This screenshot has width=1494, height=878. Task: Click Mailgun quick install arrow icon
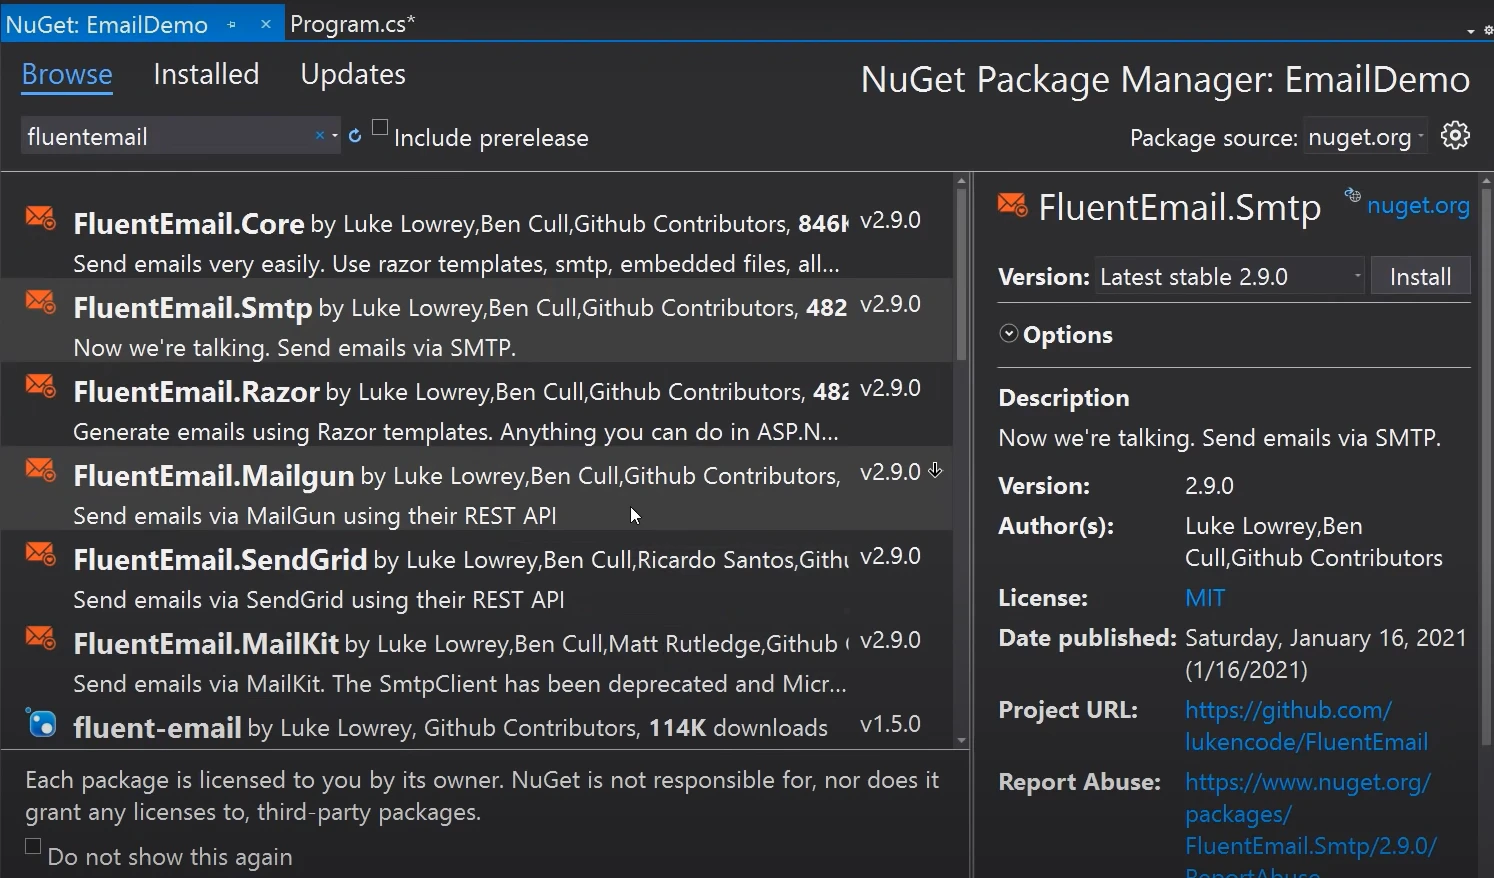pos(935,470)
